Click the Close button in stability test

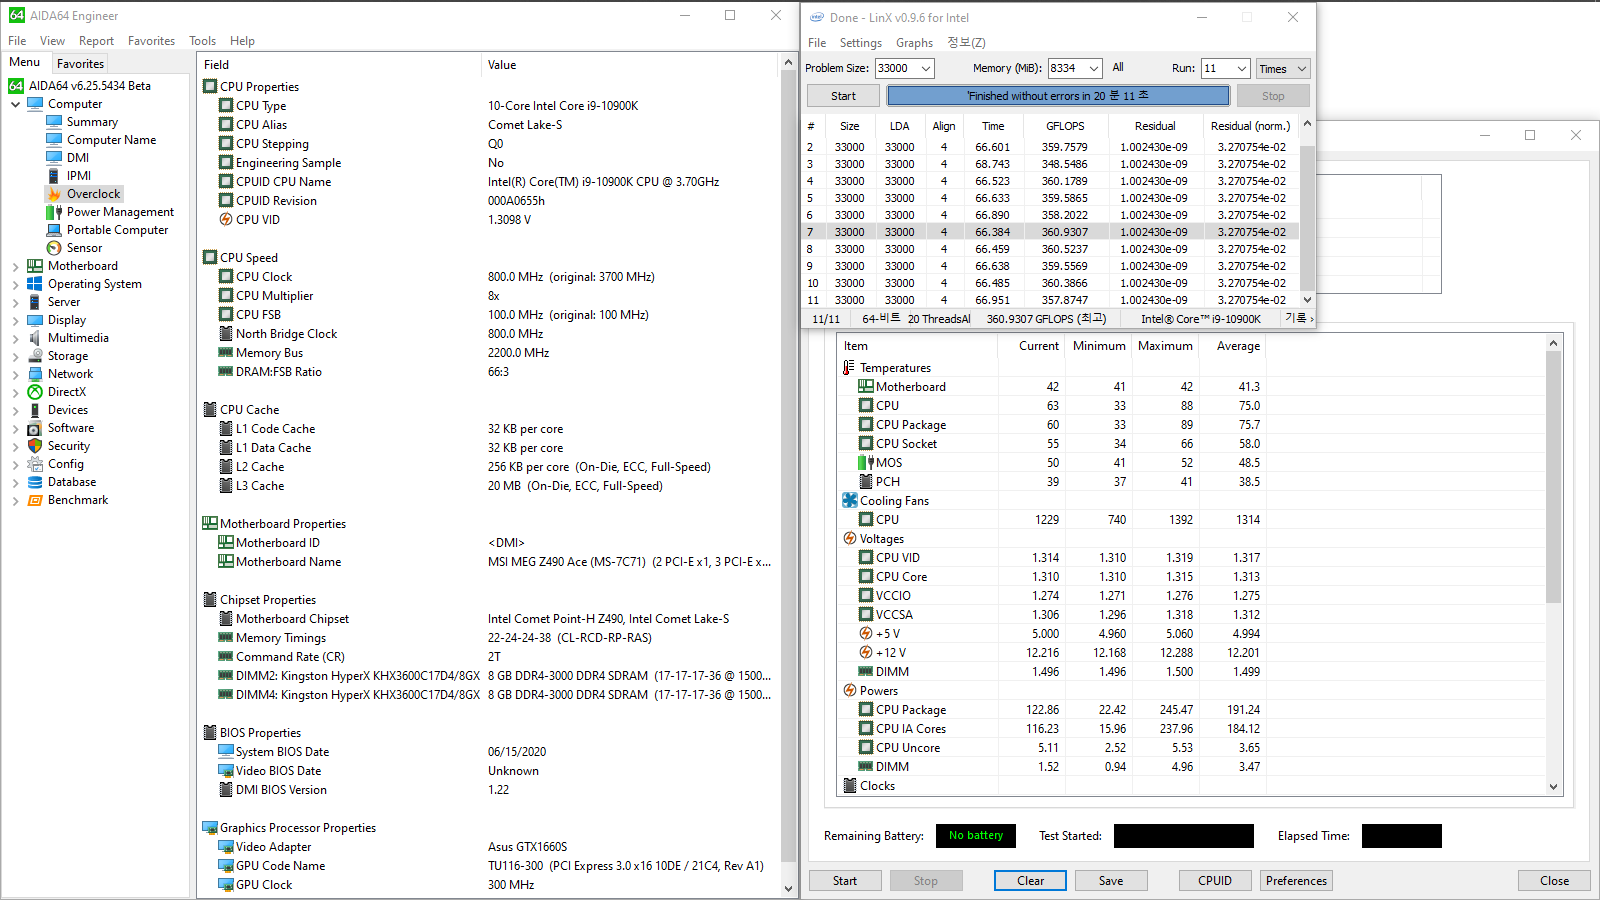[1554, 881]
